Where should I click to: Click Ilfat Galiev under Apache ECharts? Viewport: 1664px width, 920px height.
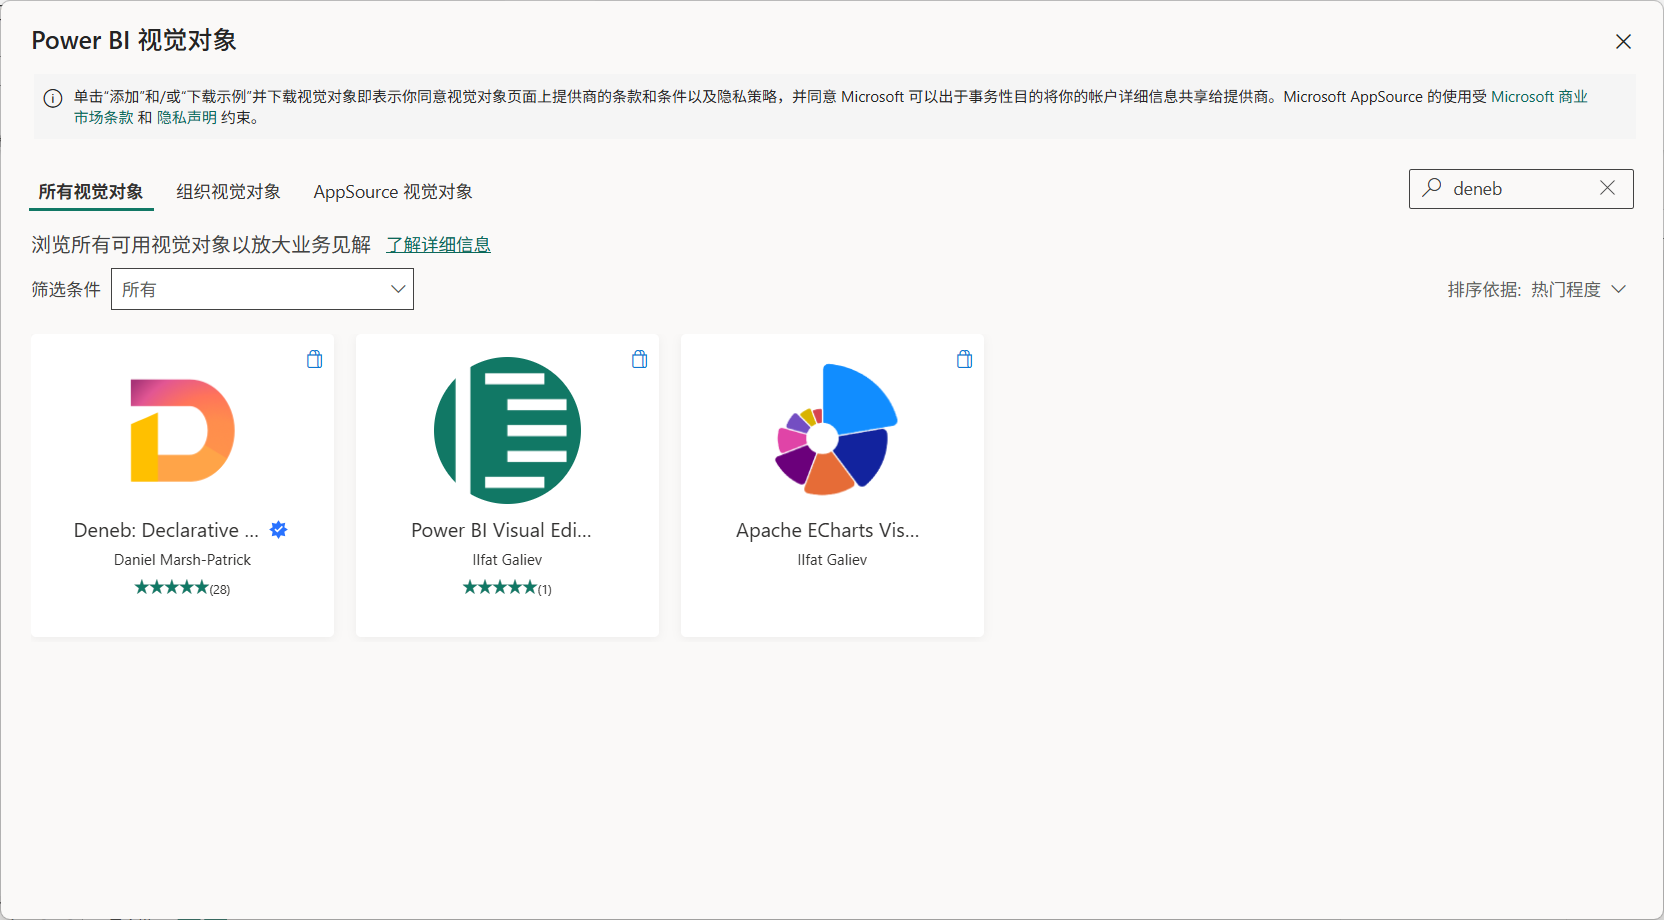(832, 560)
